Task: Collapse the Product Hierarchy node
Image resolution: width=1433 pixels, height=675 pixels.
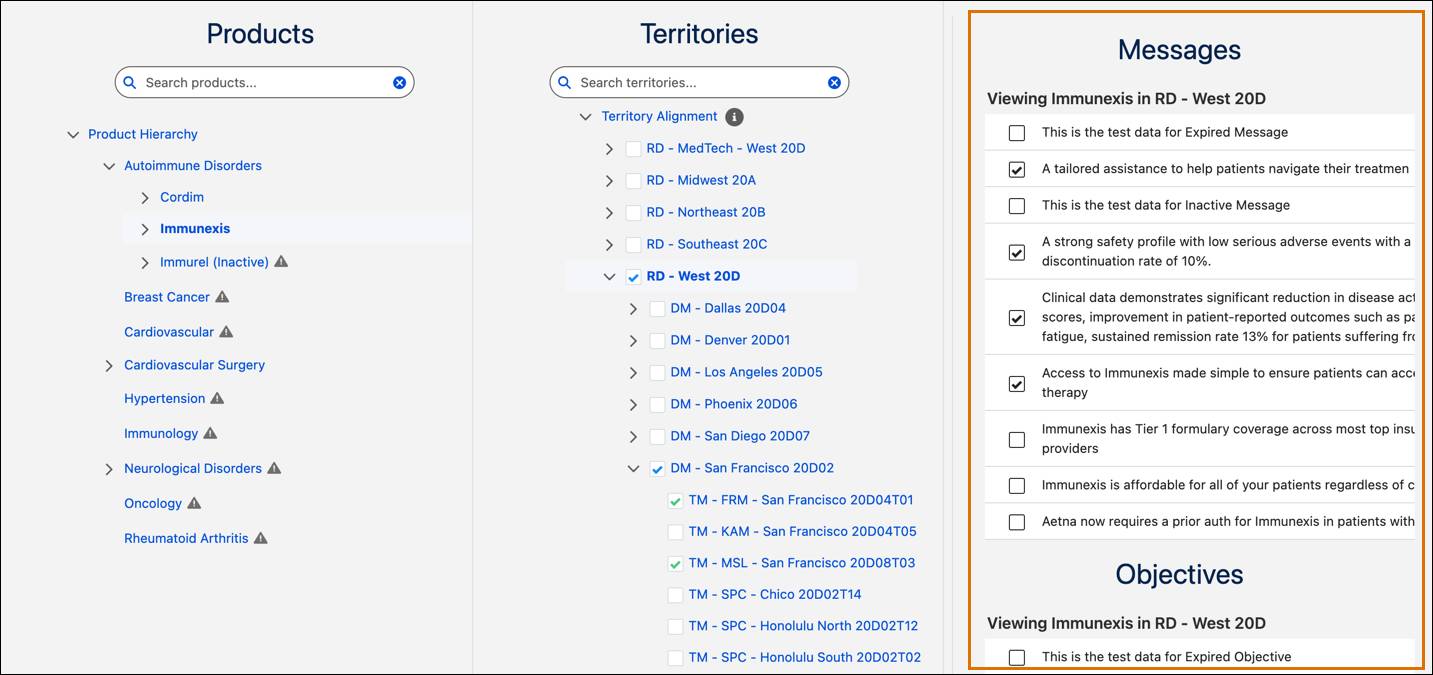Action: (73, 135)
